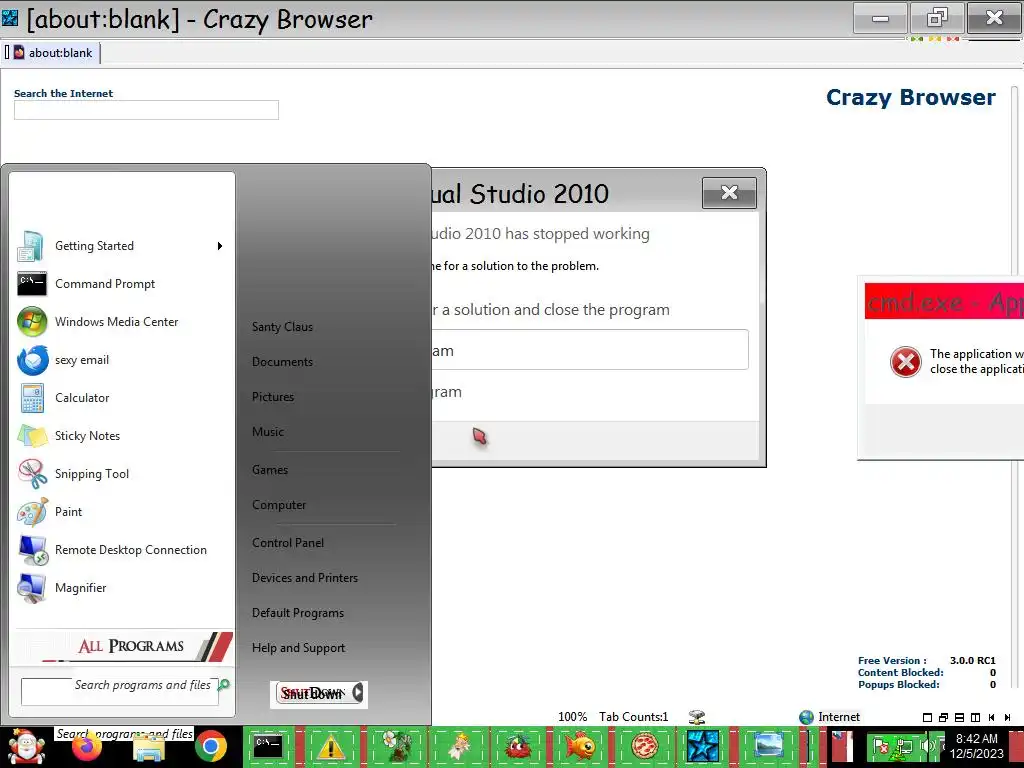The height and width of the screenshot is (768, 1024).
Task: Click the status bar network connection icon
Action: 697,717
